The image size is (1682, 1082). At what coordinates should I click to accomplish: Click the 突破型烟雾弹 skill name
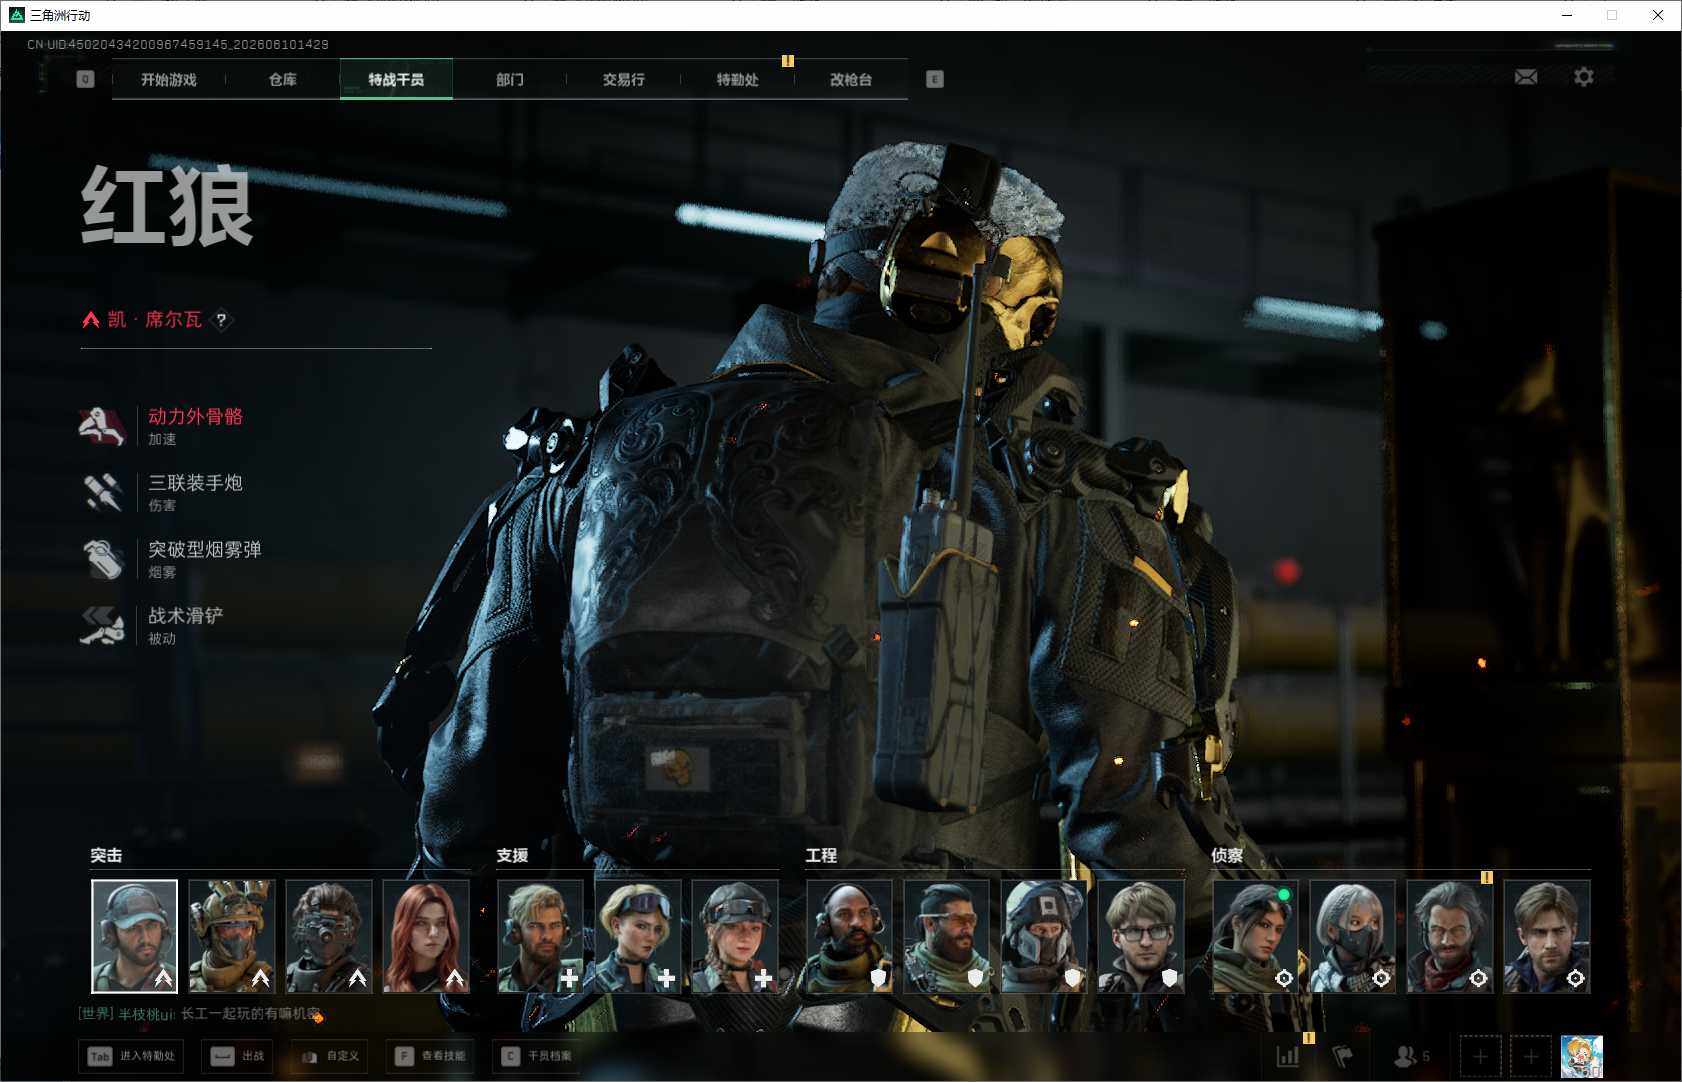[205, 550]
